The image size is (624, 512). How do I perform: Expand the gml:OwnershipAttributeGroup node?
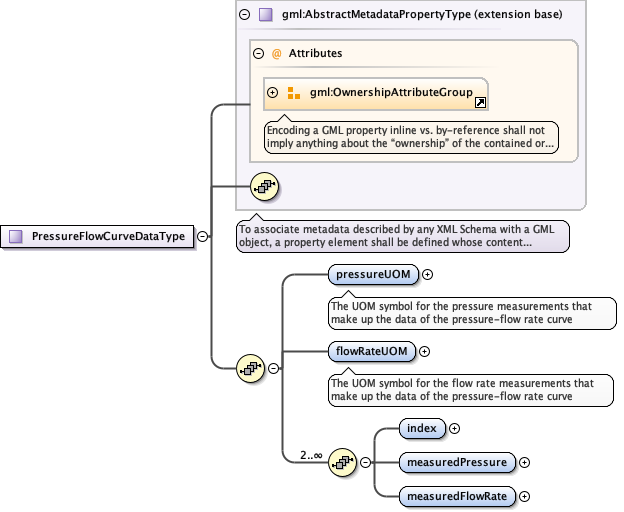tap(273, 93)
